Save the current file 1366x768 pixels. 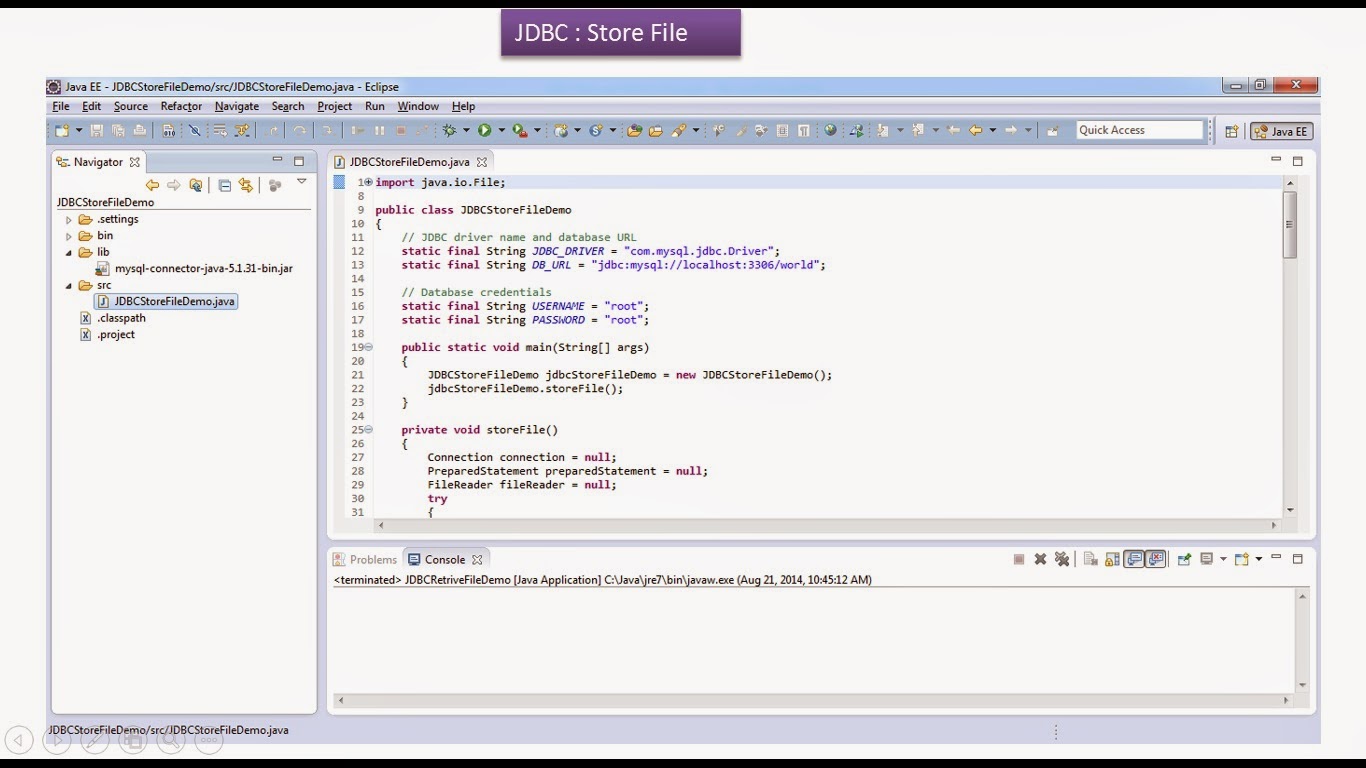99,131
